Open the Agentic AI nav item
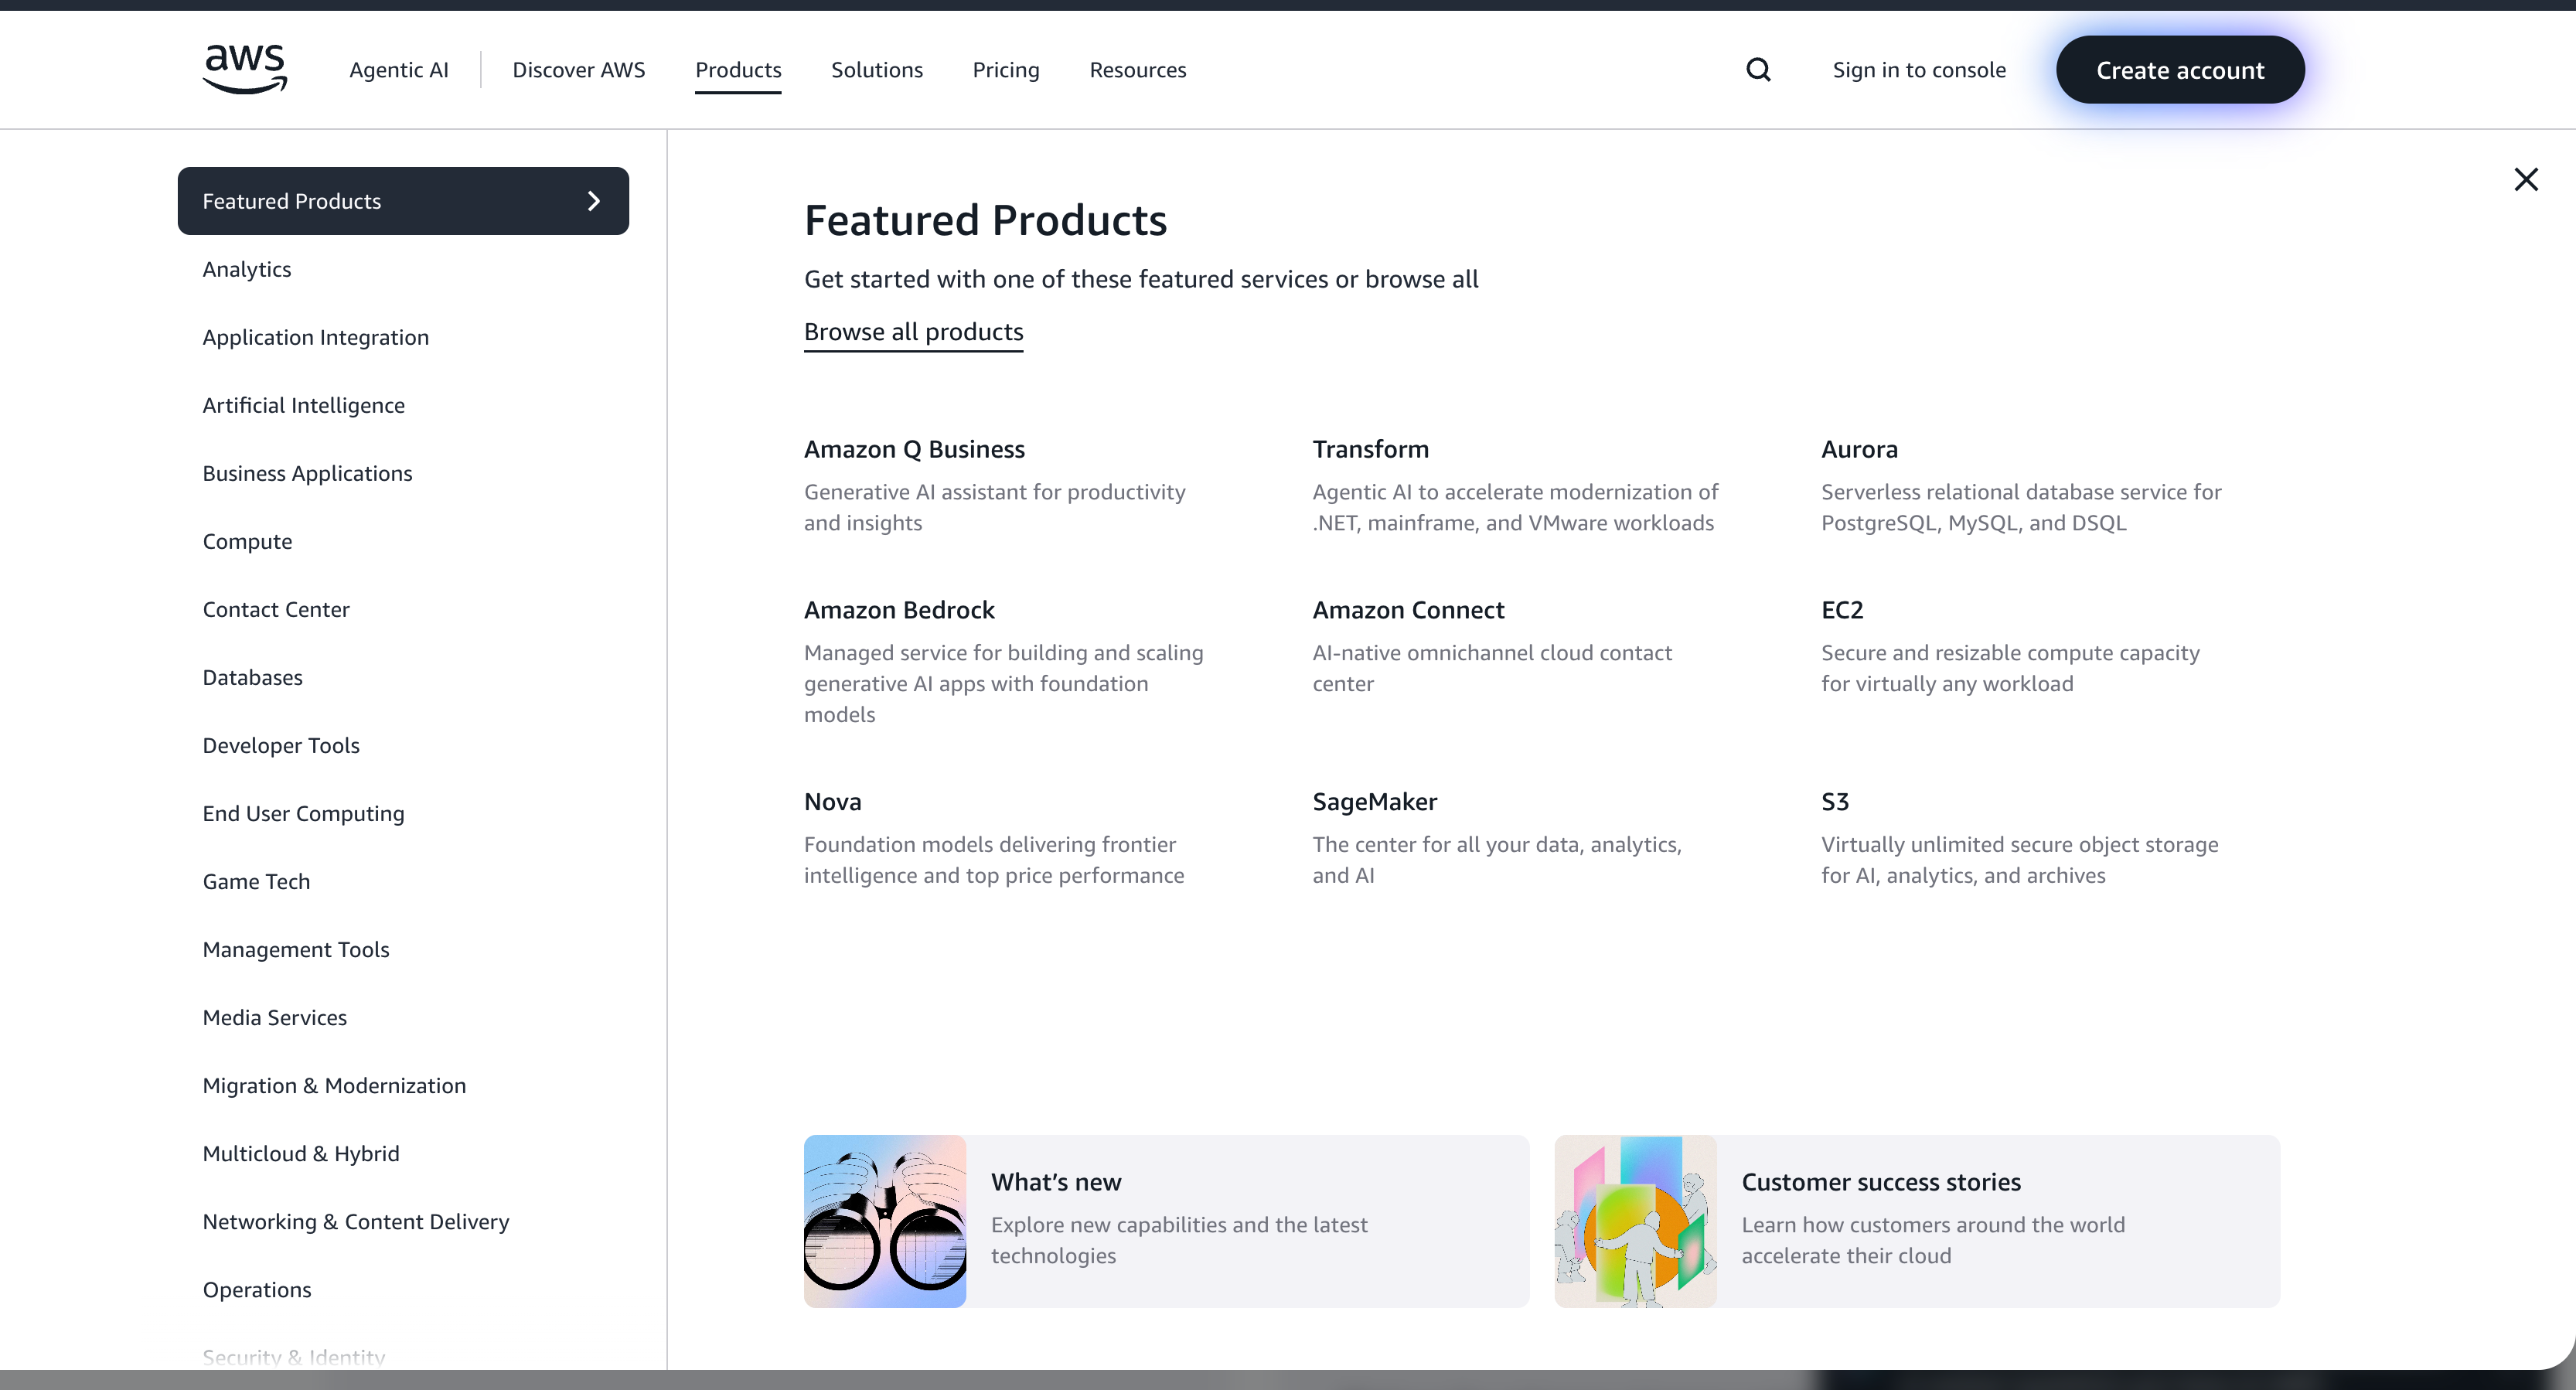Screen dimensions: 2576x1390 click(x=399, y=70)
